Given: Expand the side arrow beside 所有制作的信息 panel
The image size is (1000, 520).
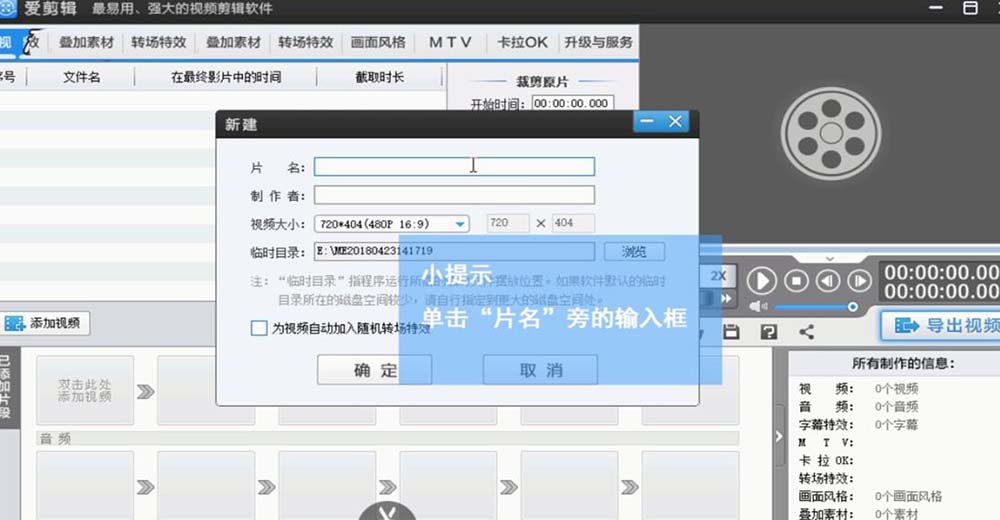Looking at the screenshot, I should [779, 436].
